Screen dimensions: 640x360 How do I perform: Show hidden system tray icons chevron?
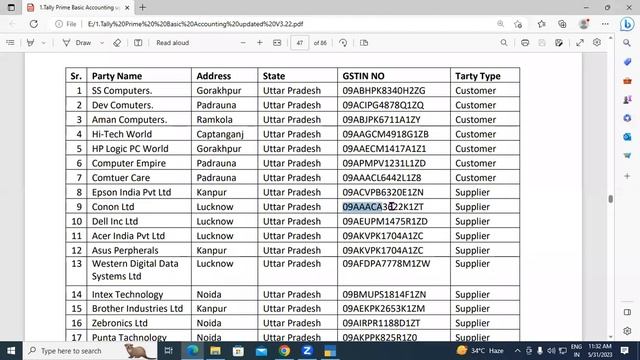coord(518,351)
